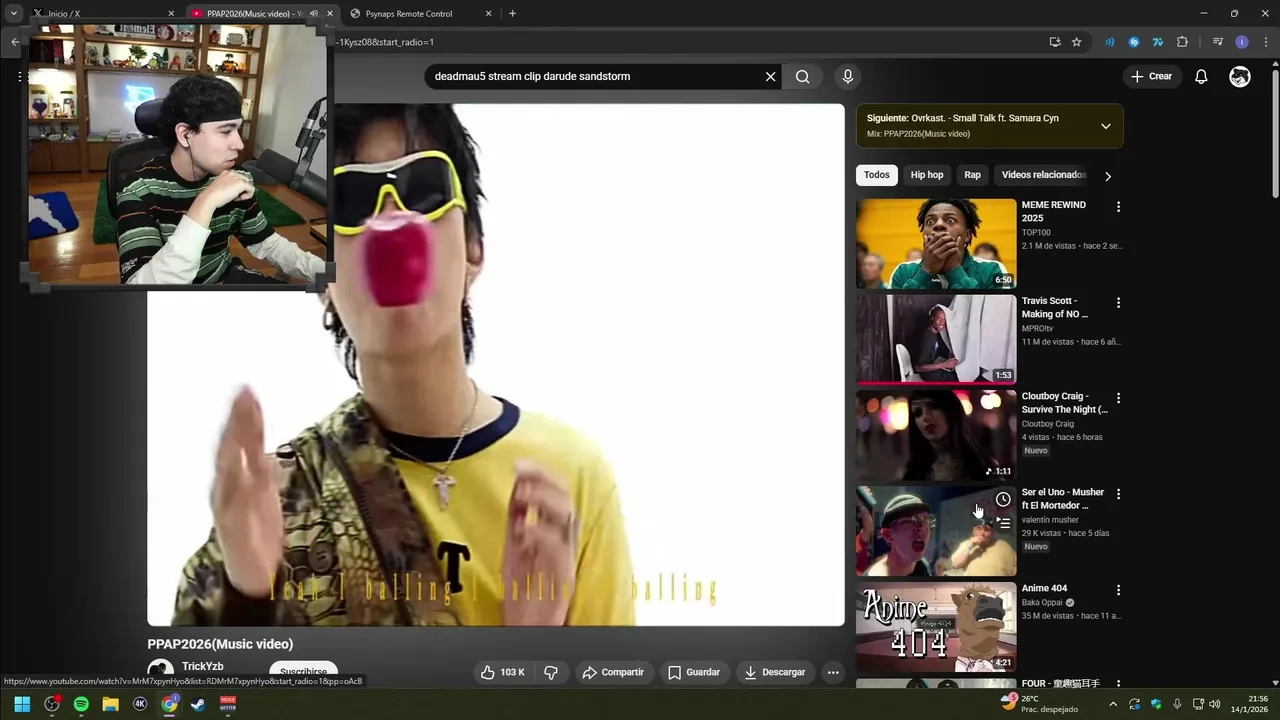Open the Shazam extension icon
Screen dimensions: 1280x720
[1134, 42]
